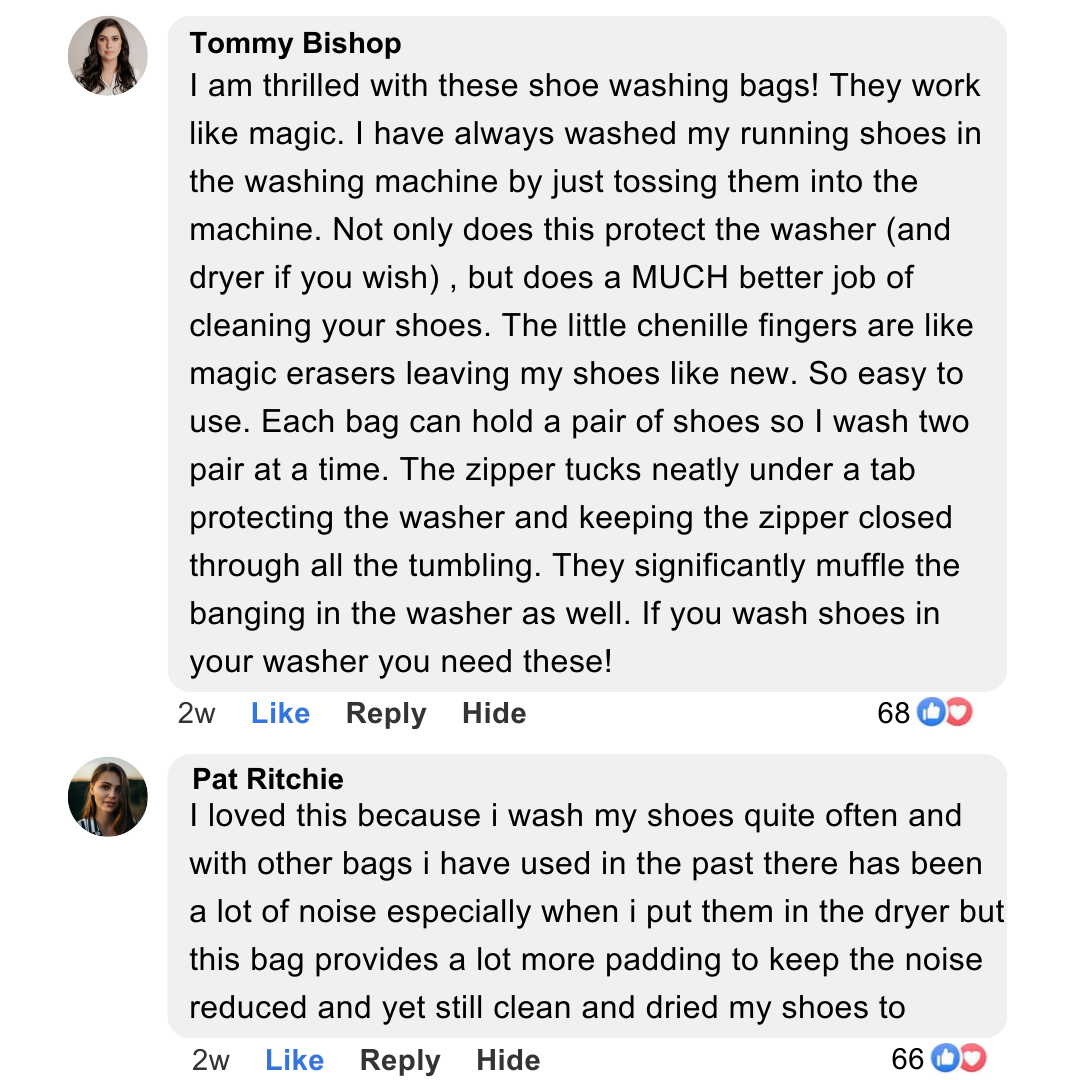Reply to Pat Ritchie's comment
Image resolution: width=1080 pixels, height=1080 pixels.
[400, 1060]
